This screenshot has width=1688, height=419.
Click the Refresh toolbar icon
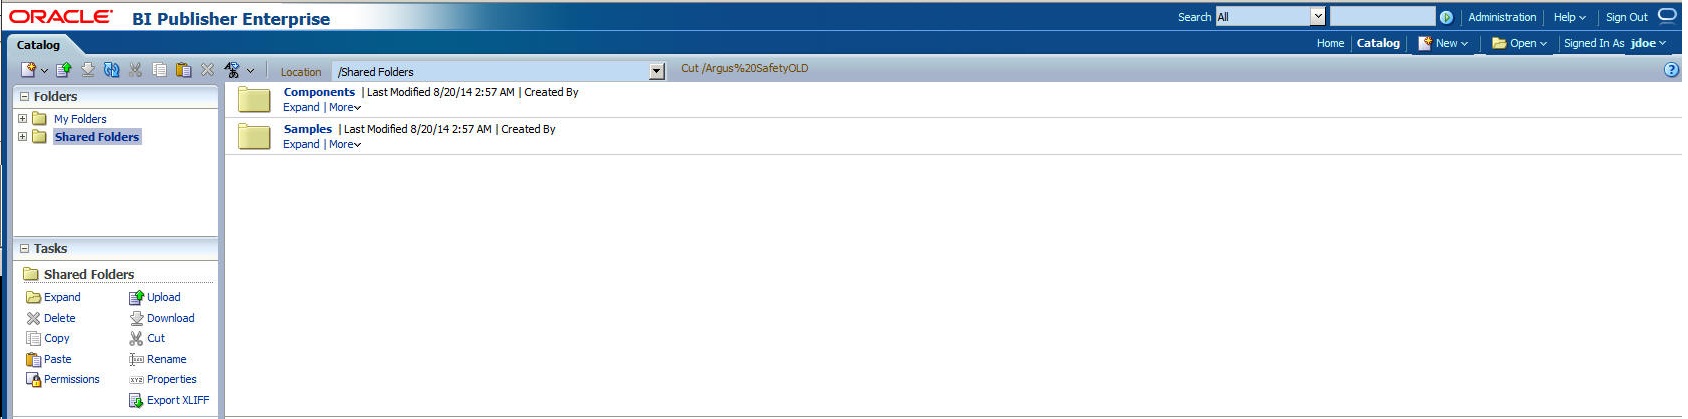click(x=111, y=70)
